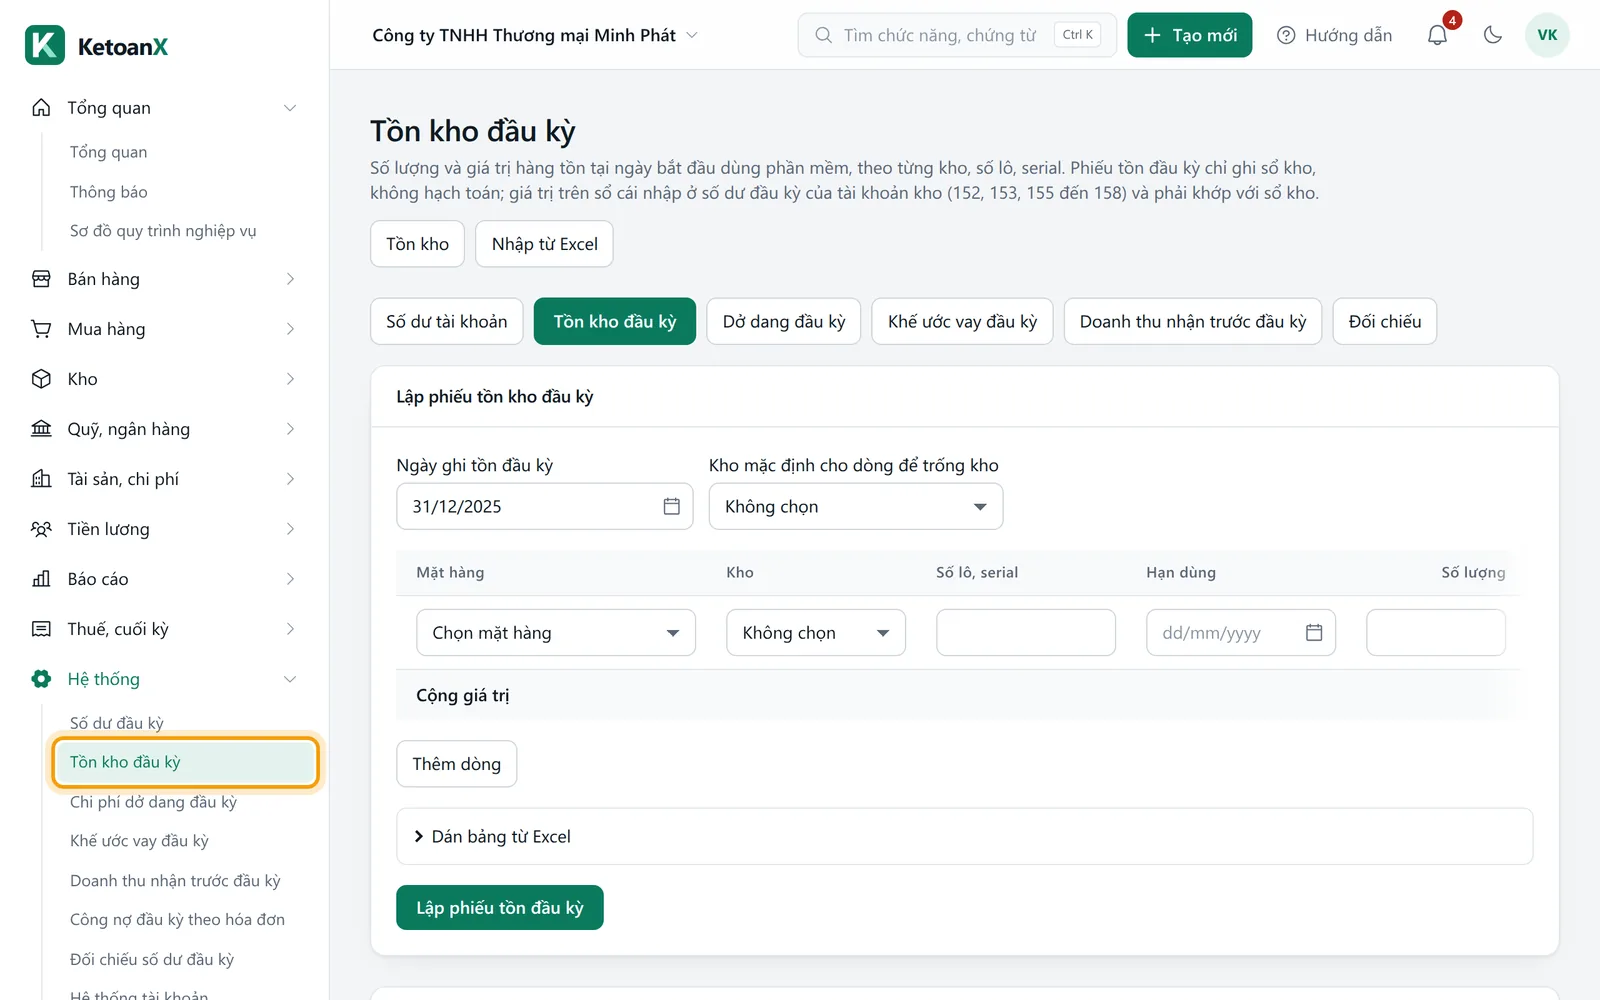Click the Bán hàng store icon
1600x1000 pixels.
tap(41, 279)
